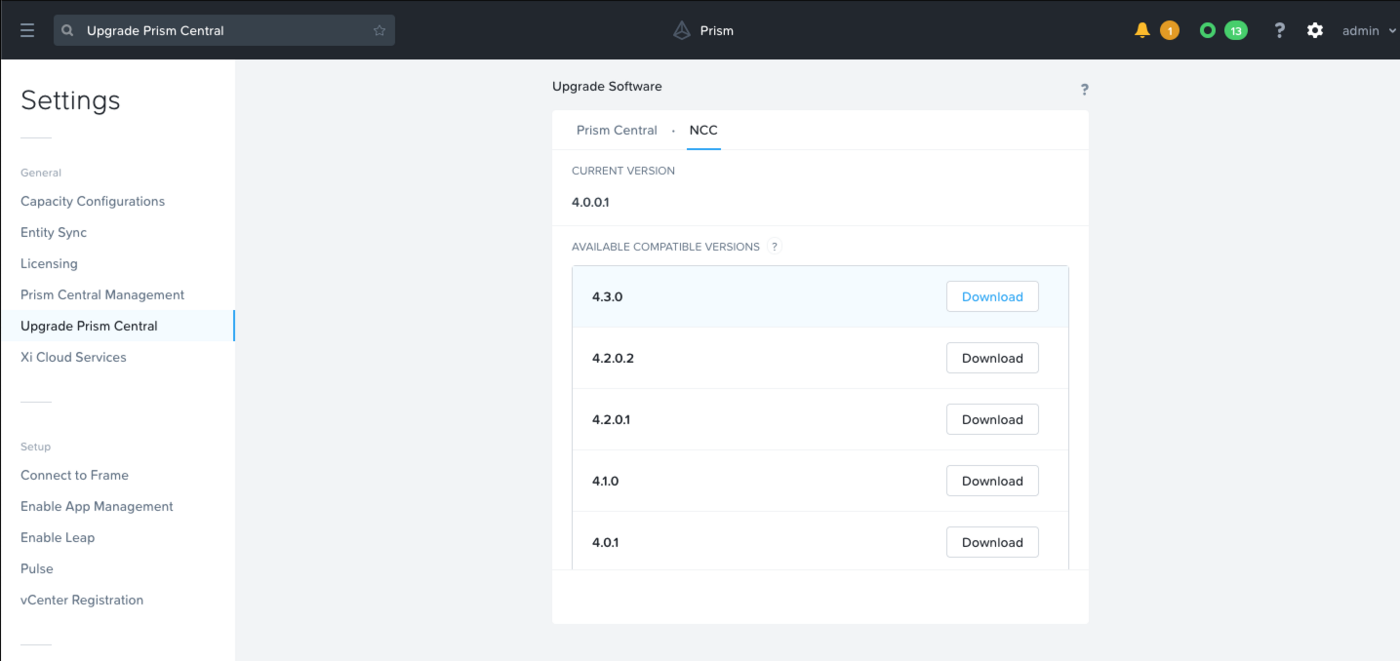Screen dimensions: 1400x661
Task: Switch to the Prism Central tab
Action: (616, 130)
